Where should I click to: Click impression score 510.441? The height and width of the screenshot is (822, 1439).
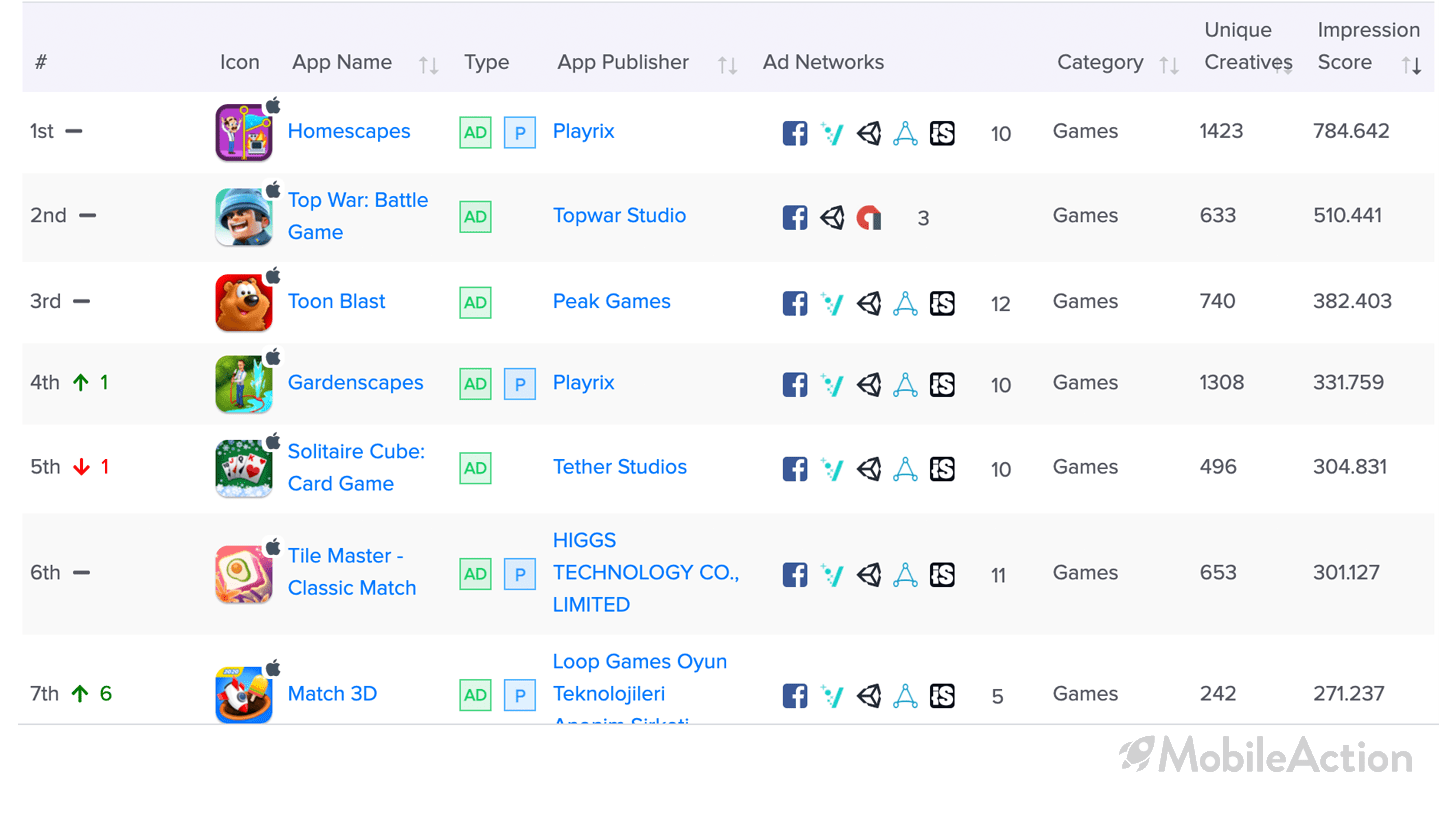(x=1347, y=216)
